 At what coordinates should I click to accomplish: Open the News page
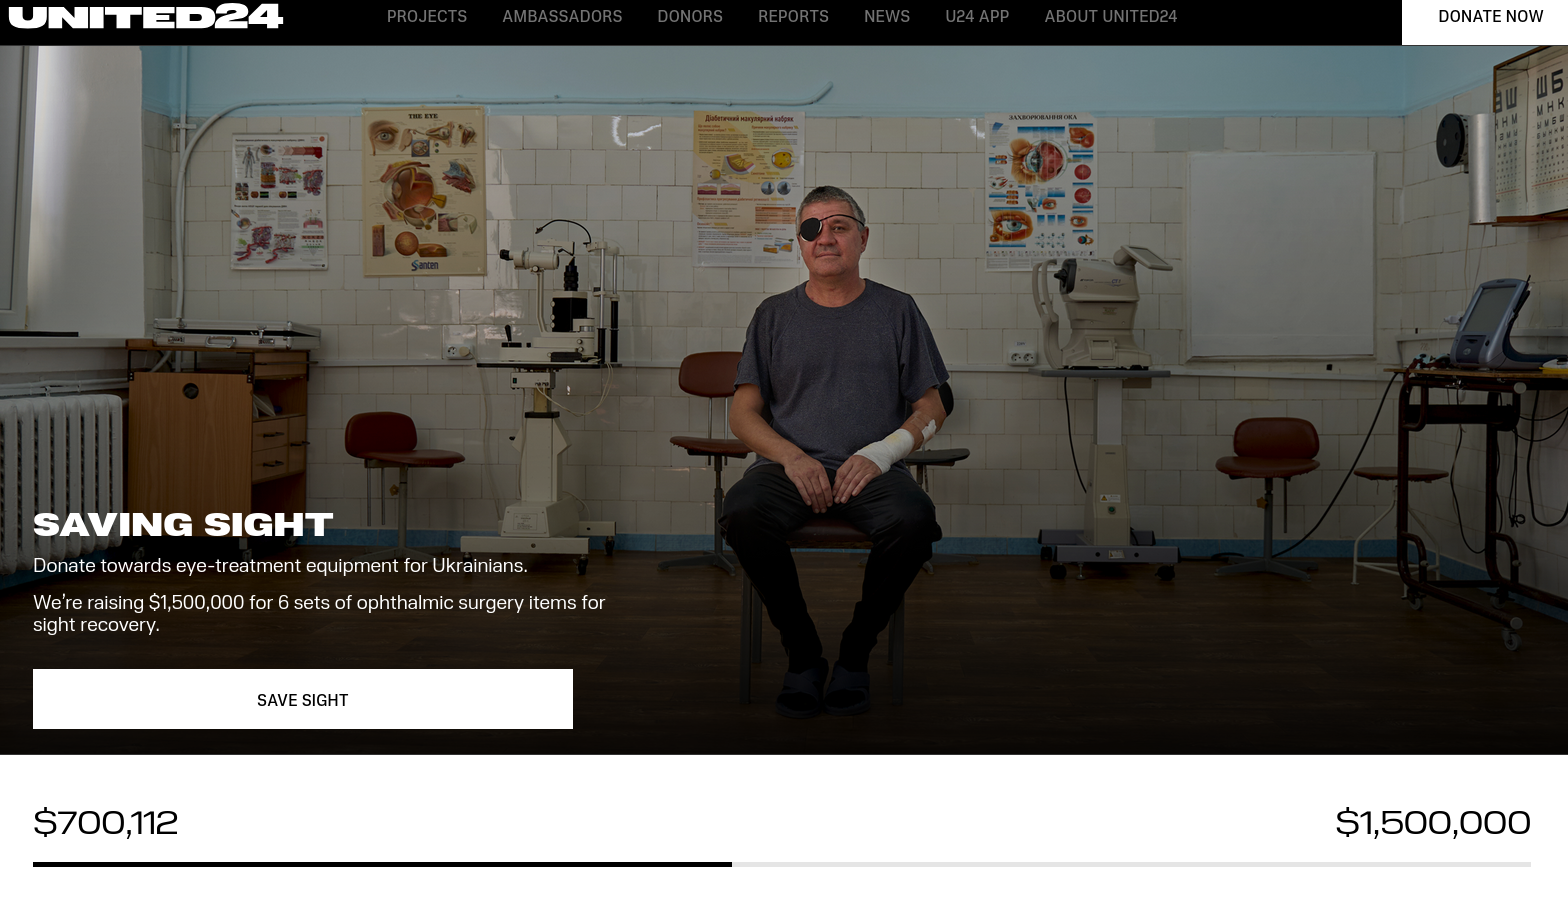pos(887,17)
